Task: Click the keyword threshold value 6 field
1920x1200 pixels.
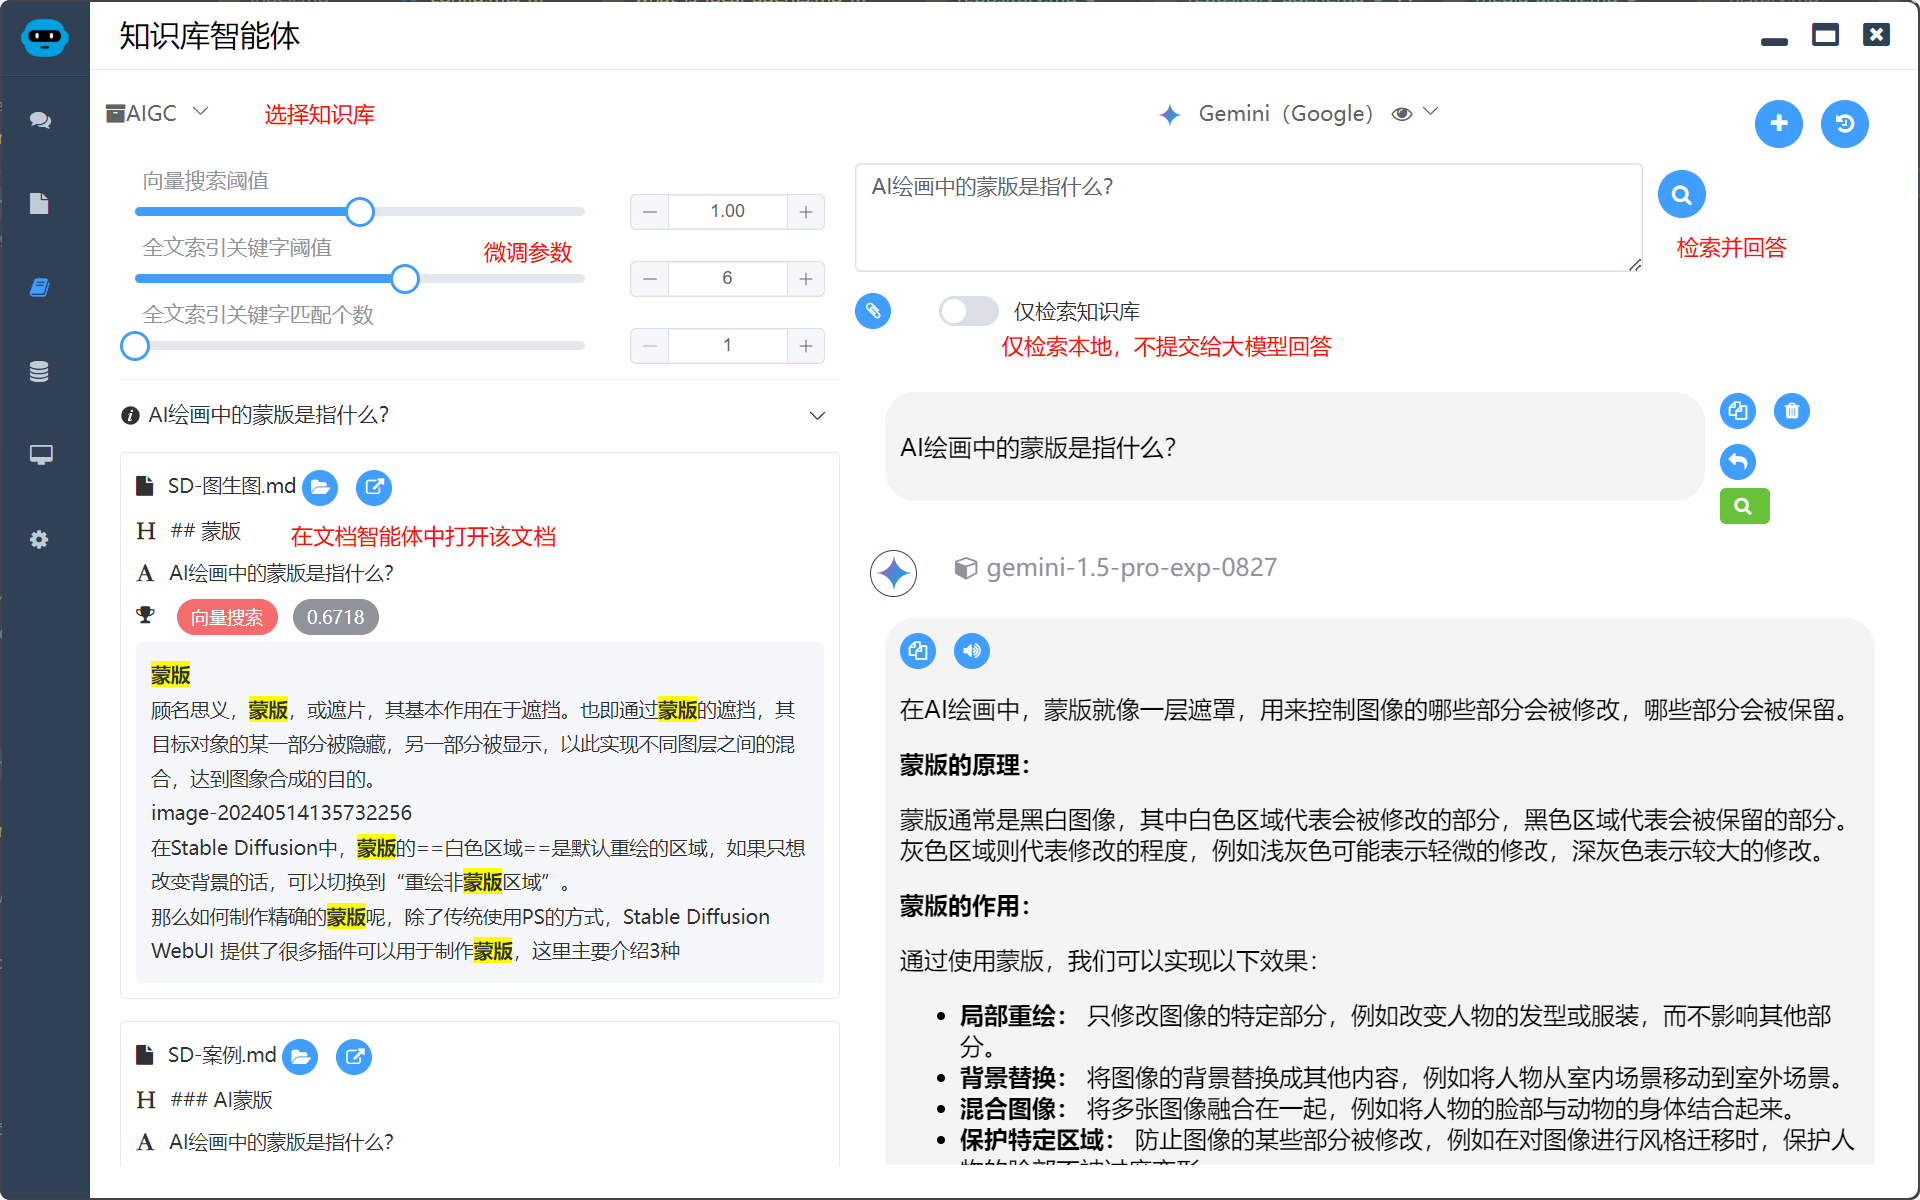Action: tap(727, 279)
